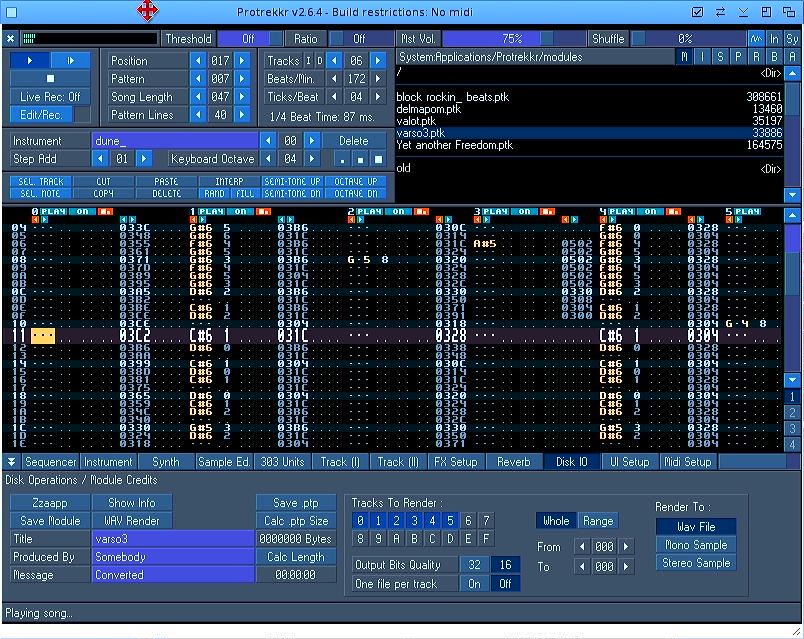804x639 pixels.
Task: Open the FX Setup tab
Action: click(x=455, y=462)
